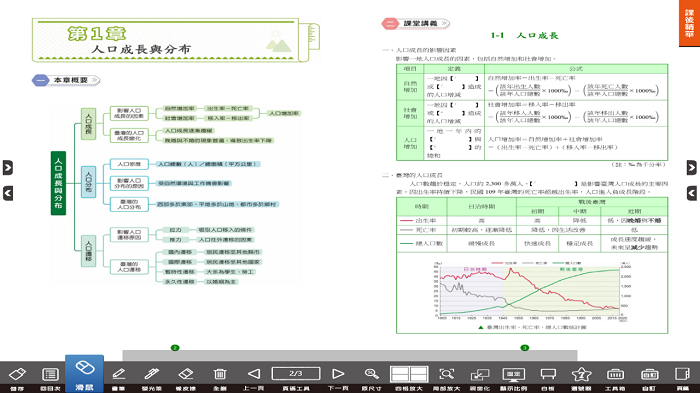Click green page marker 3
The image size is (700, 393).
click(x=525, y=347)
